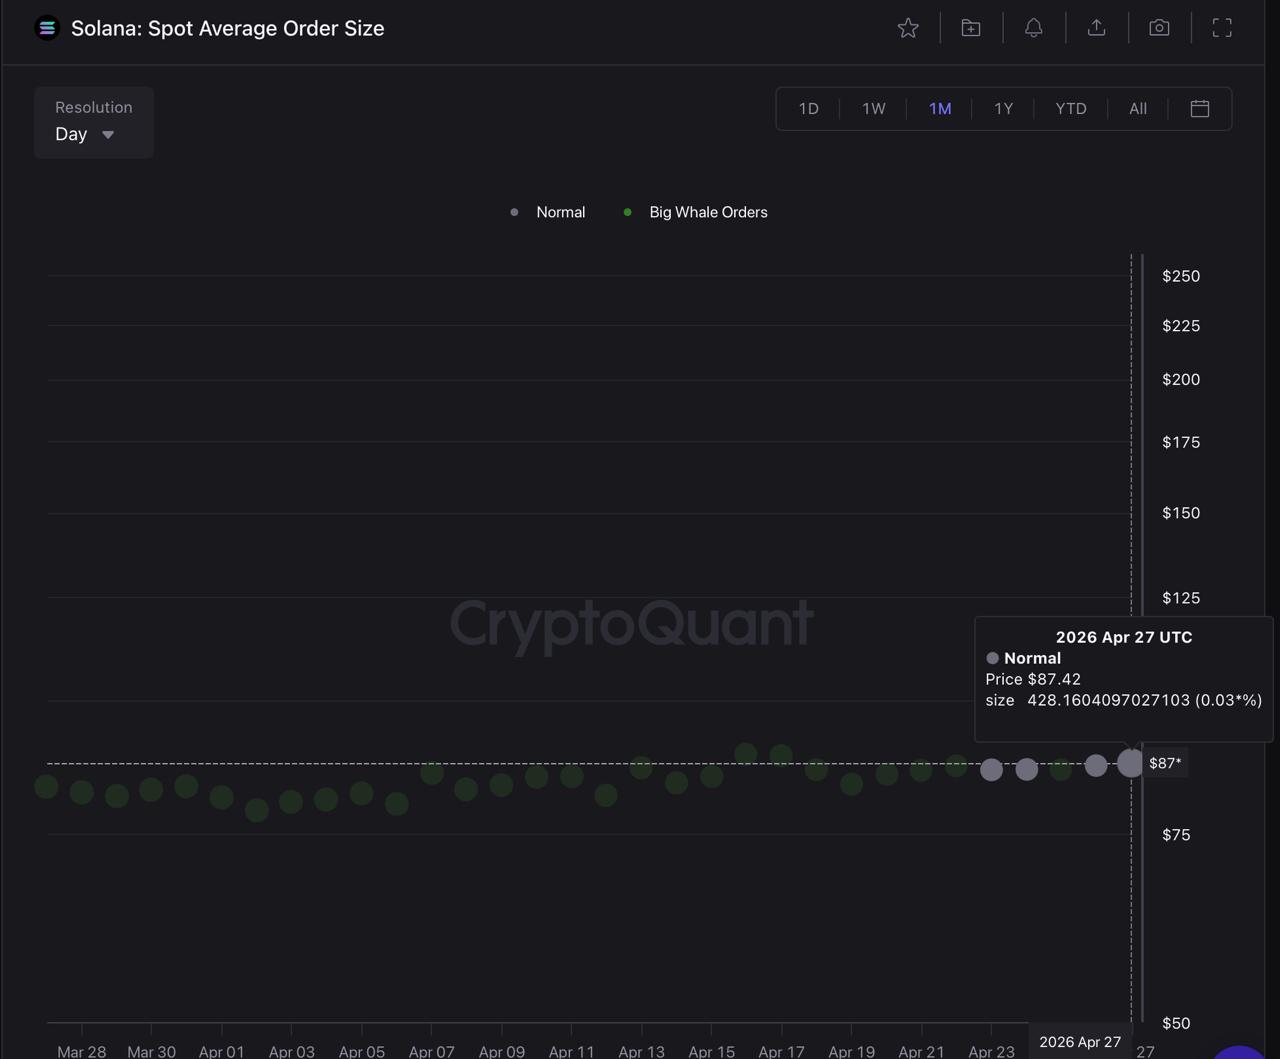
Task: Add chart to folder icon
Action: (x=971, y=28)
